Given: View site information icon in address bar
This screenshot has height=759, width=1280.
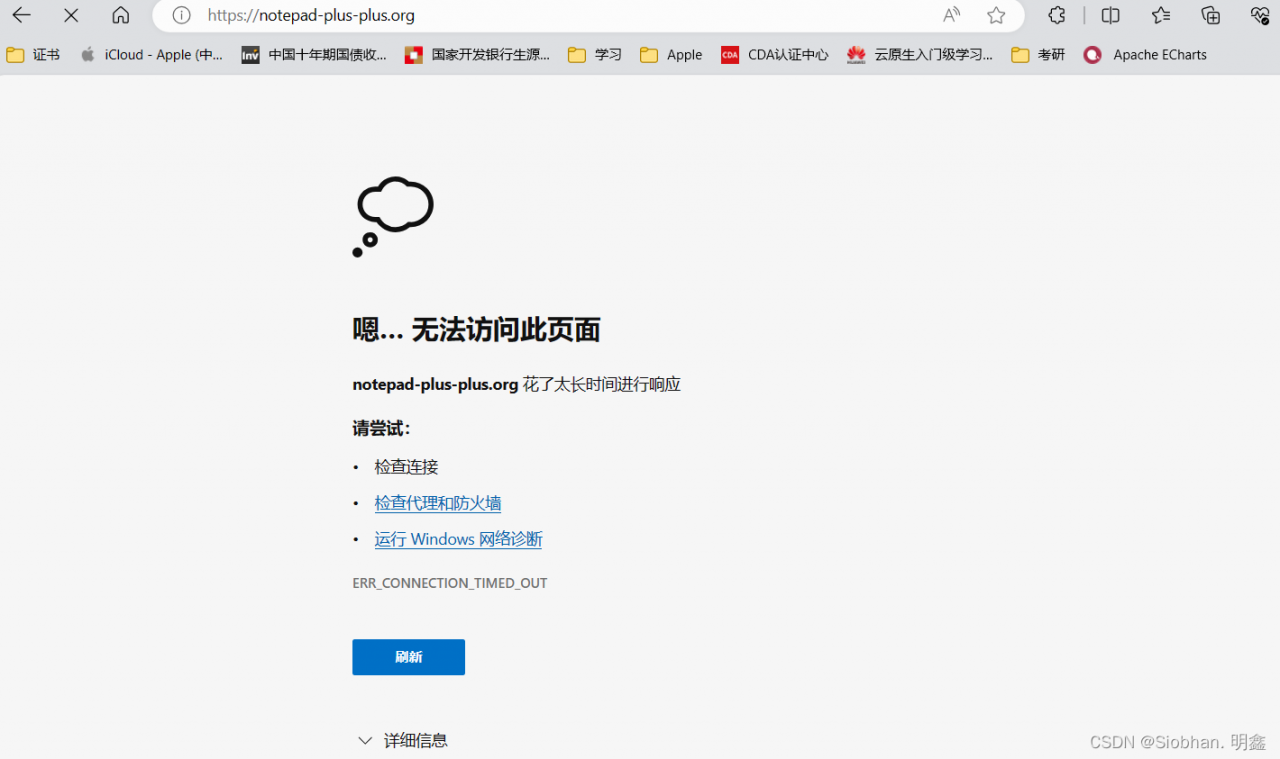Looking at the screenshot, I should pos(181,15).
